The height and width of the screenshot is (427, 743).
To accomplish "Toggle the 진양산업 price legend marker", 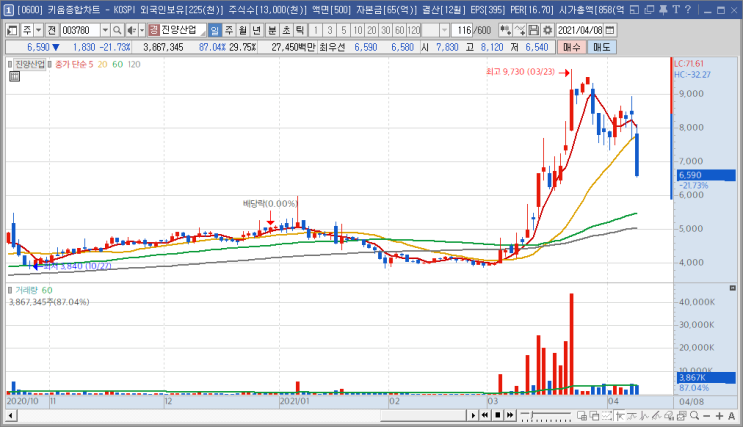I will tap(9, 64).
